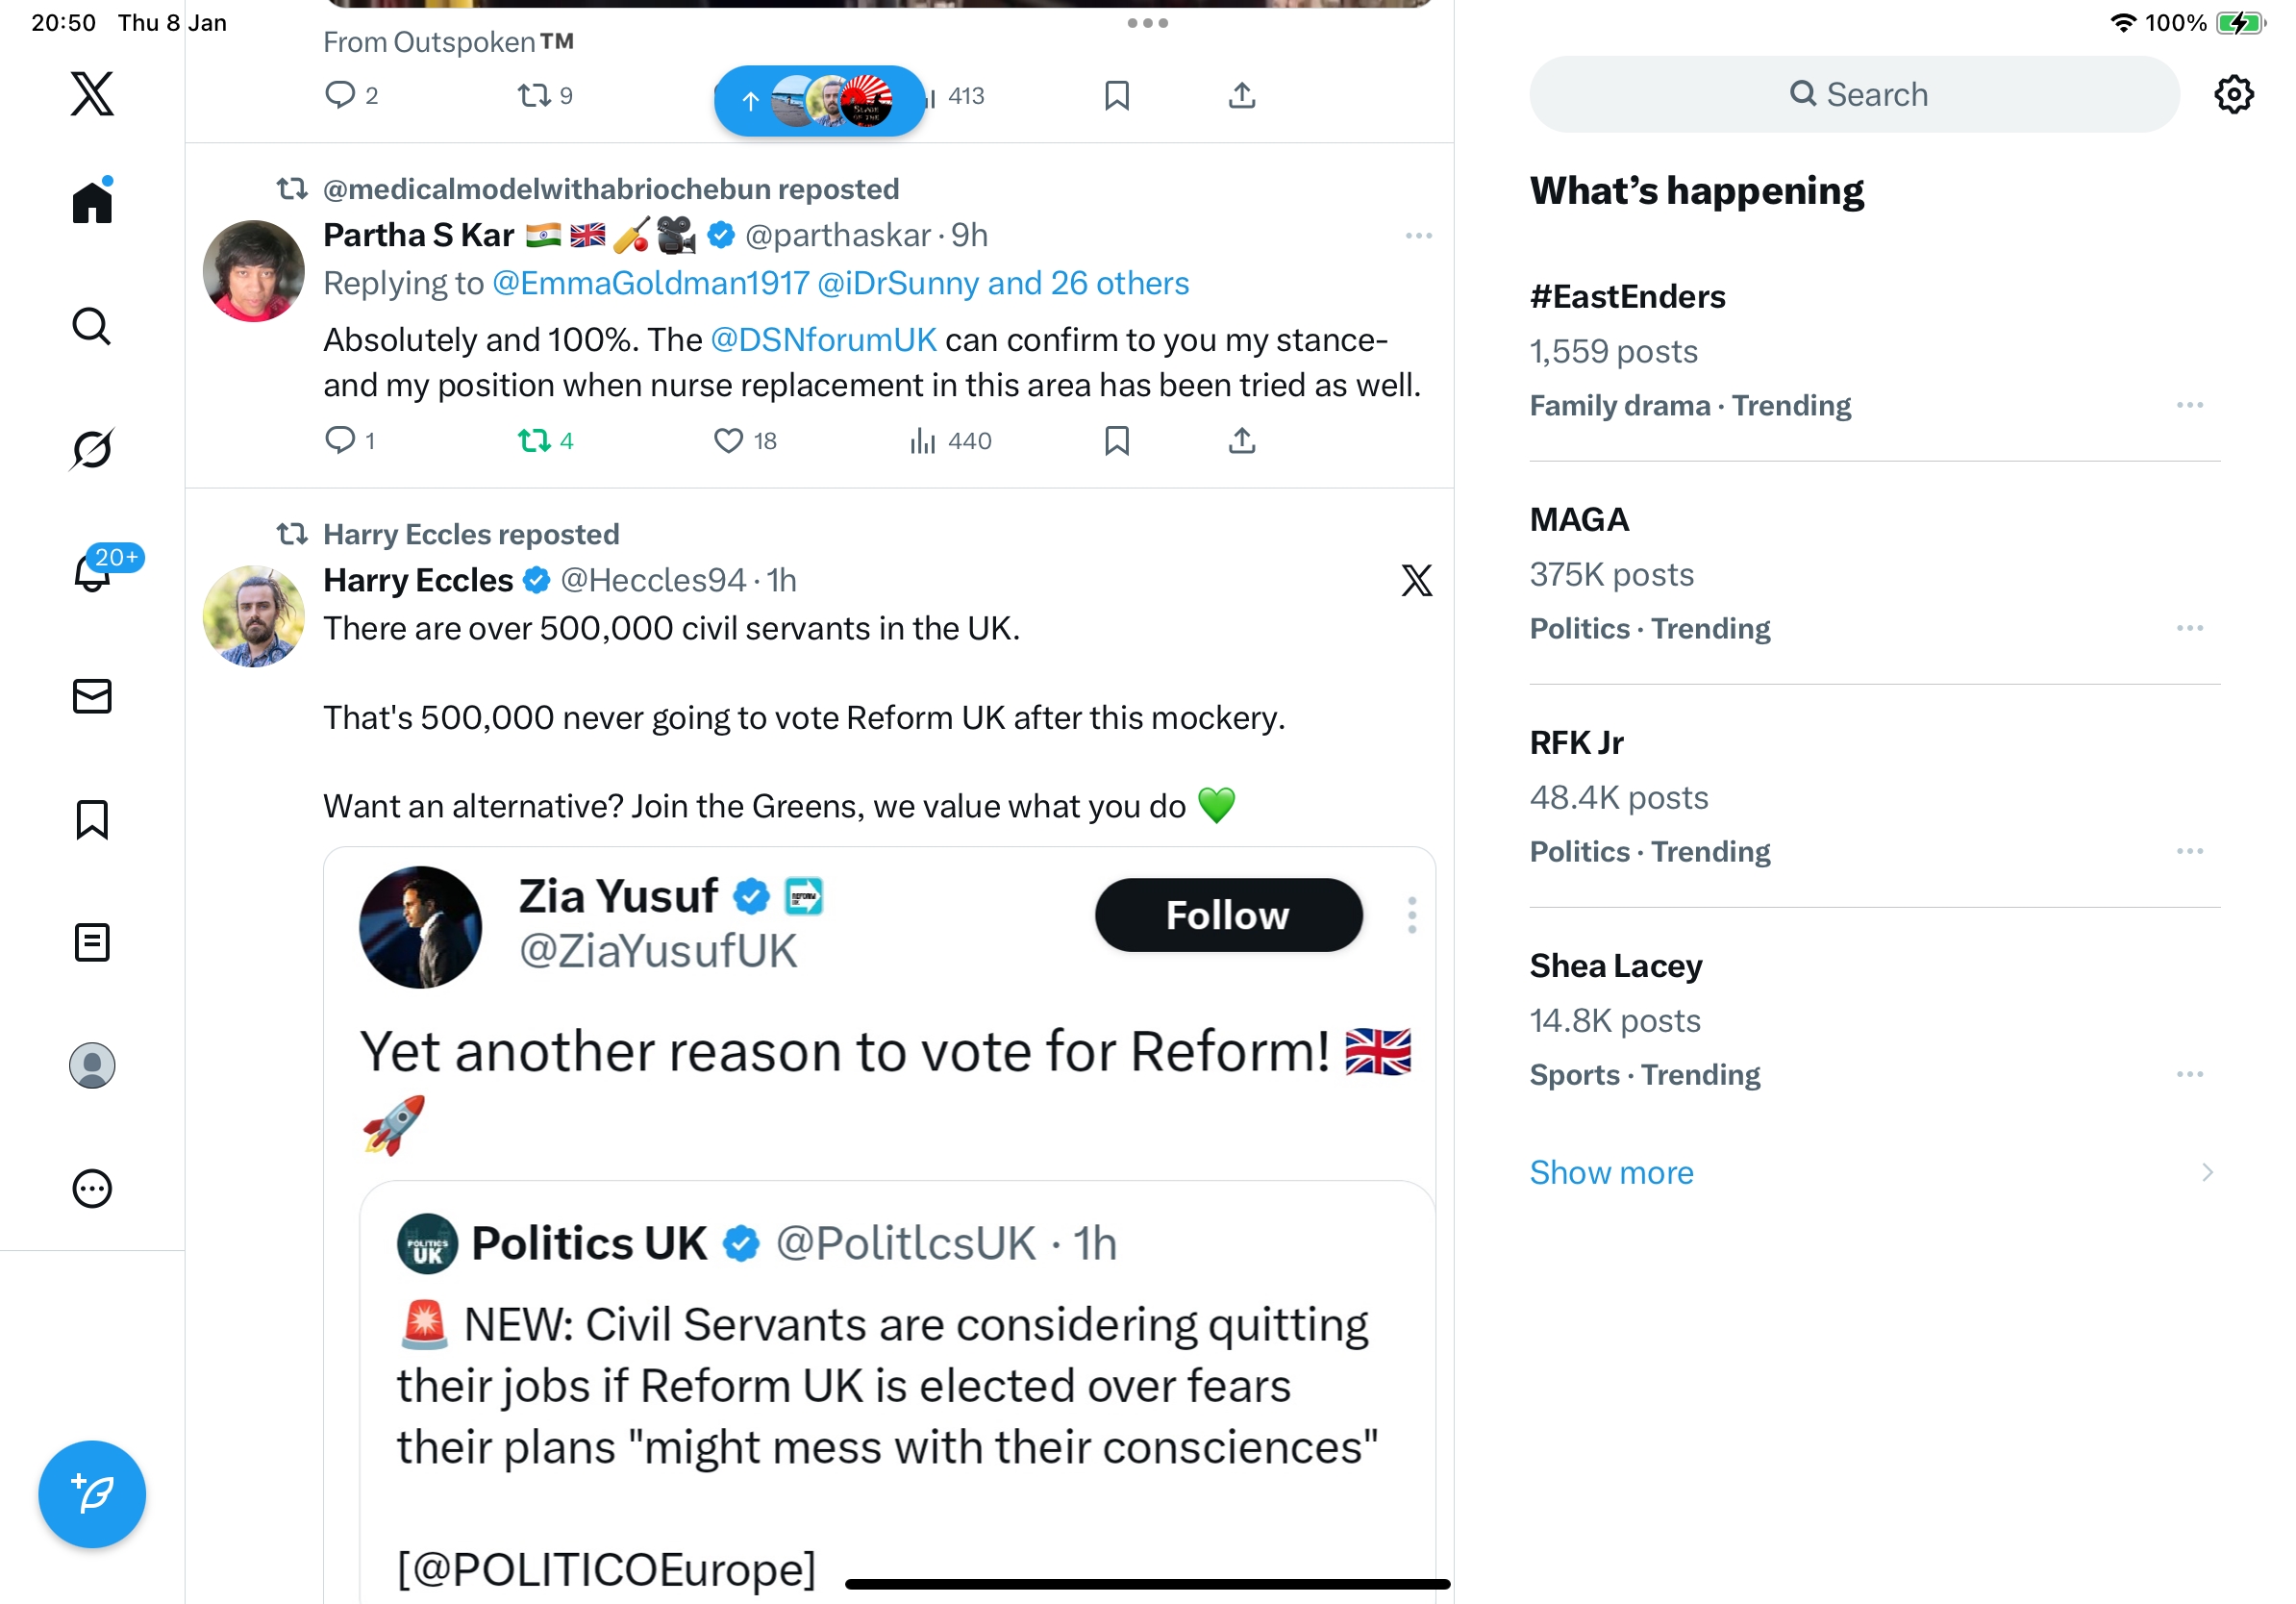Click the new posts blue pill

[x=819, y=100]
